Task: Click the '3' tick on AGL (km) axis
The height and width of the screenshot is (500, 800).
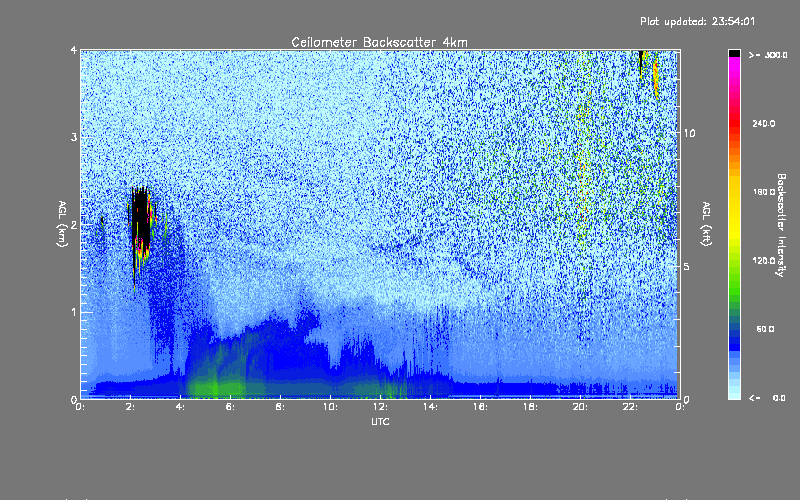Action: pos(74,137)
